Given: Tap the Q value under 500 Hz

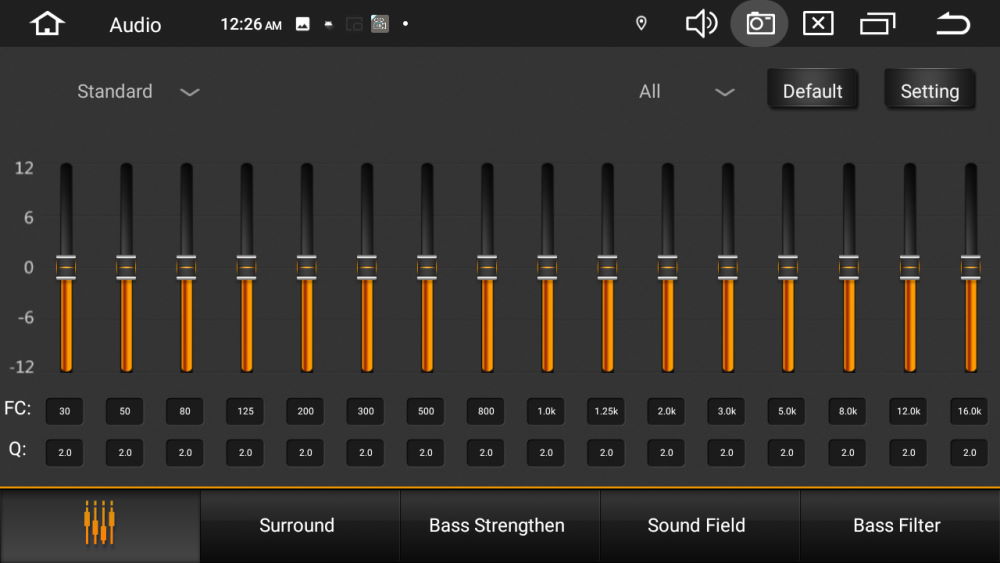Looking at the screenshot, I should pos(426,453).
